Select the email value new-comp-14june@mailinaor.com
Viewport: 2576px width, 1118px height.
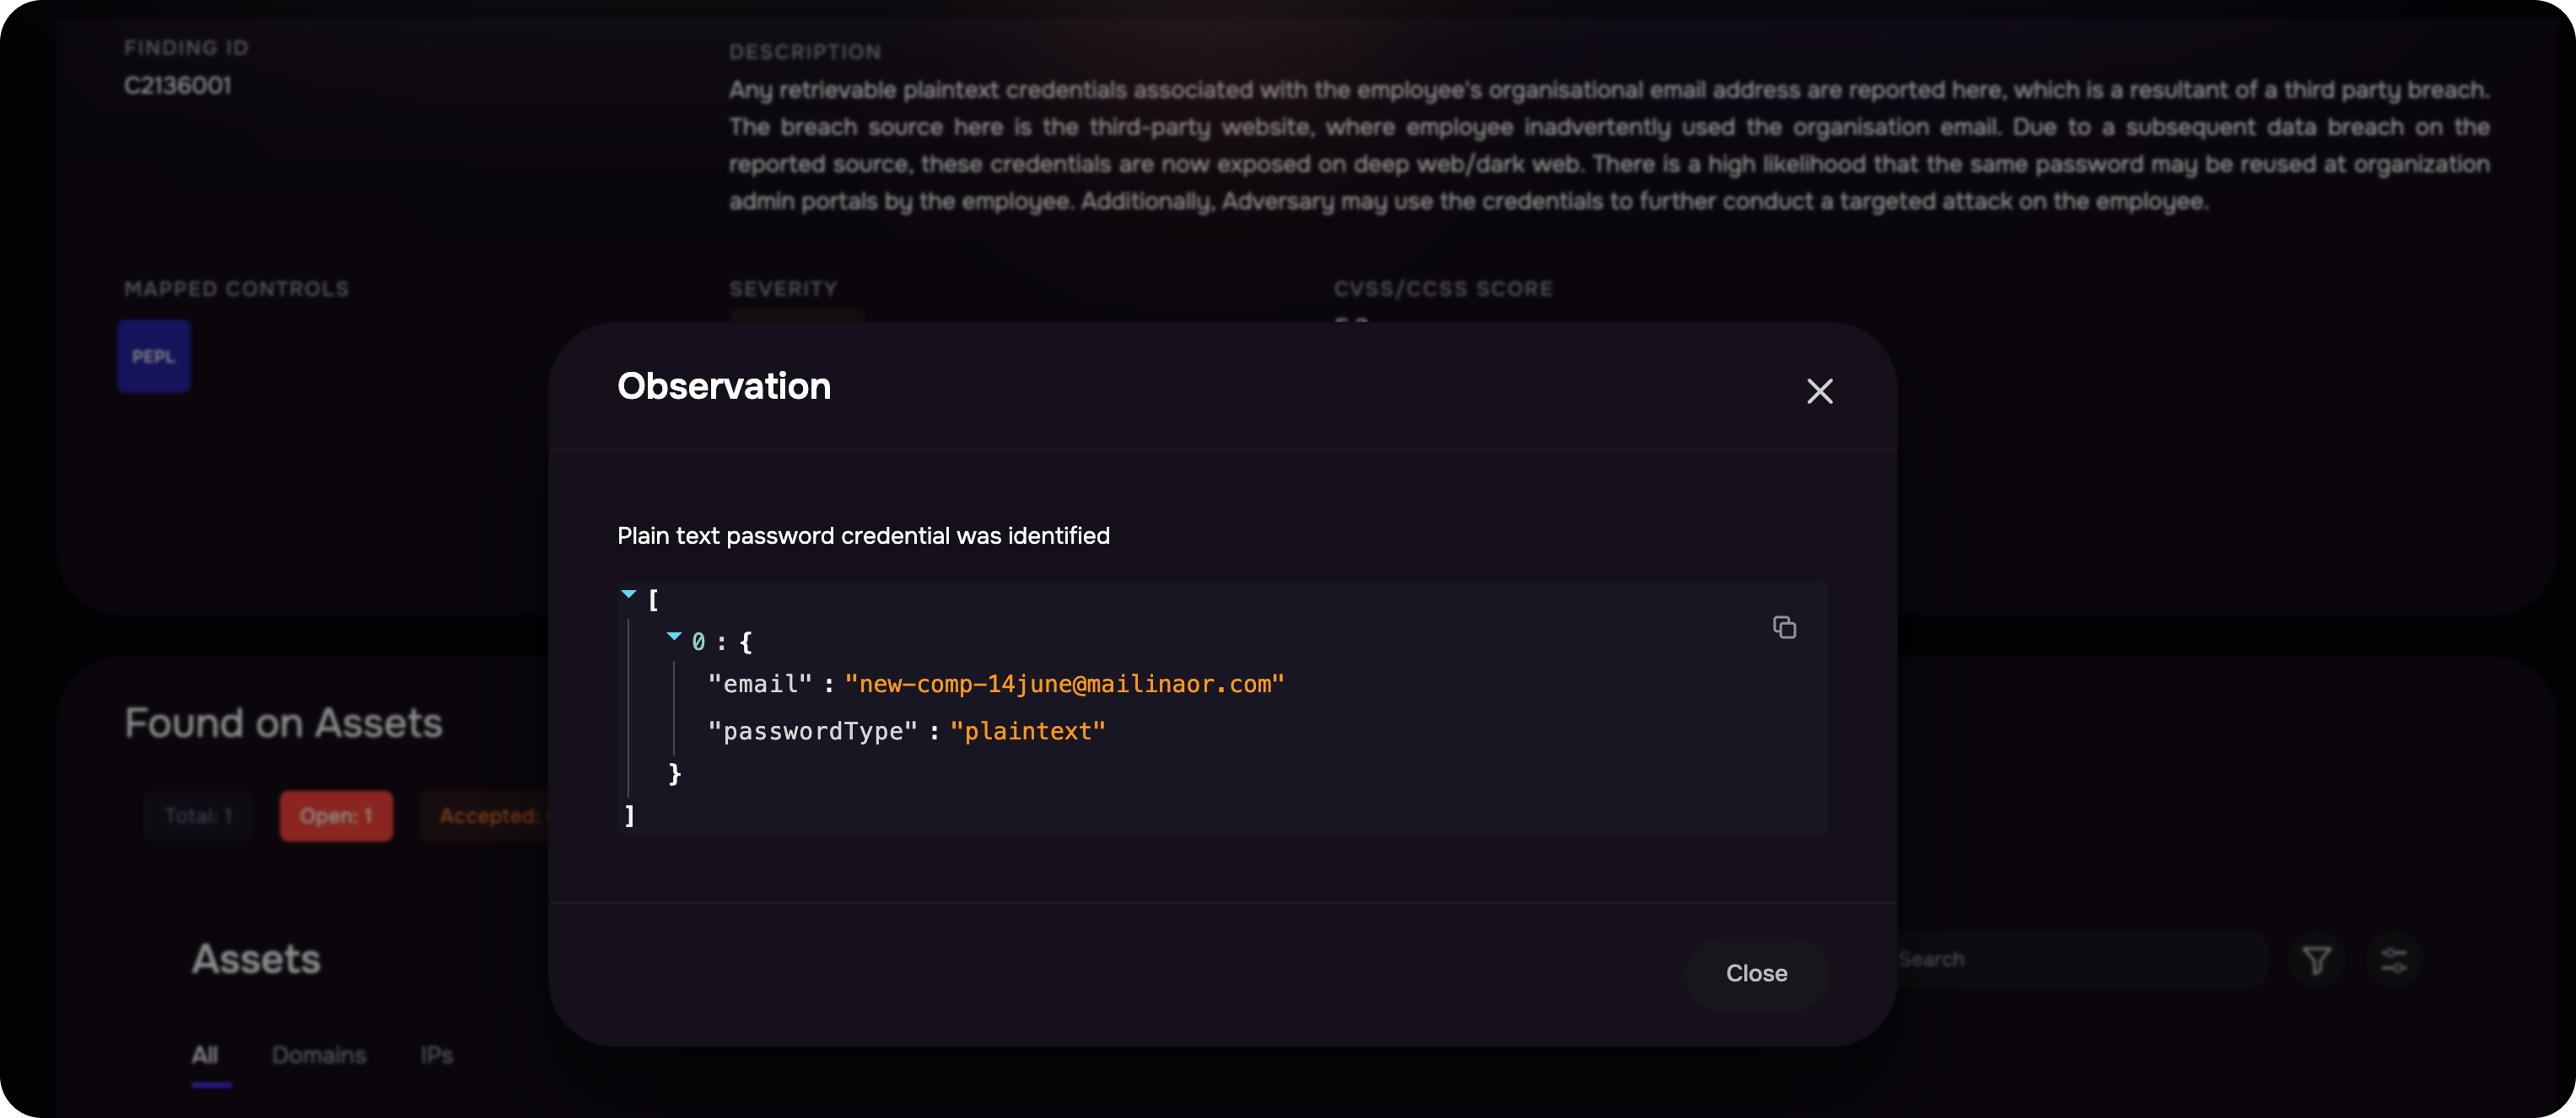coord(1064,684)
